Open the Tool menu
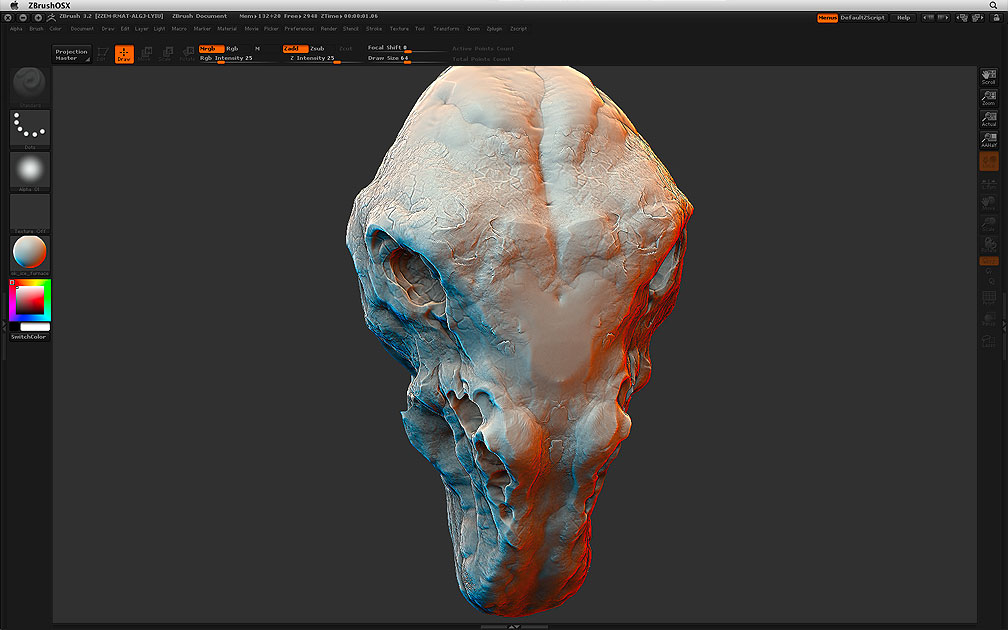1008x630 pixels. click(420, 29)
